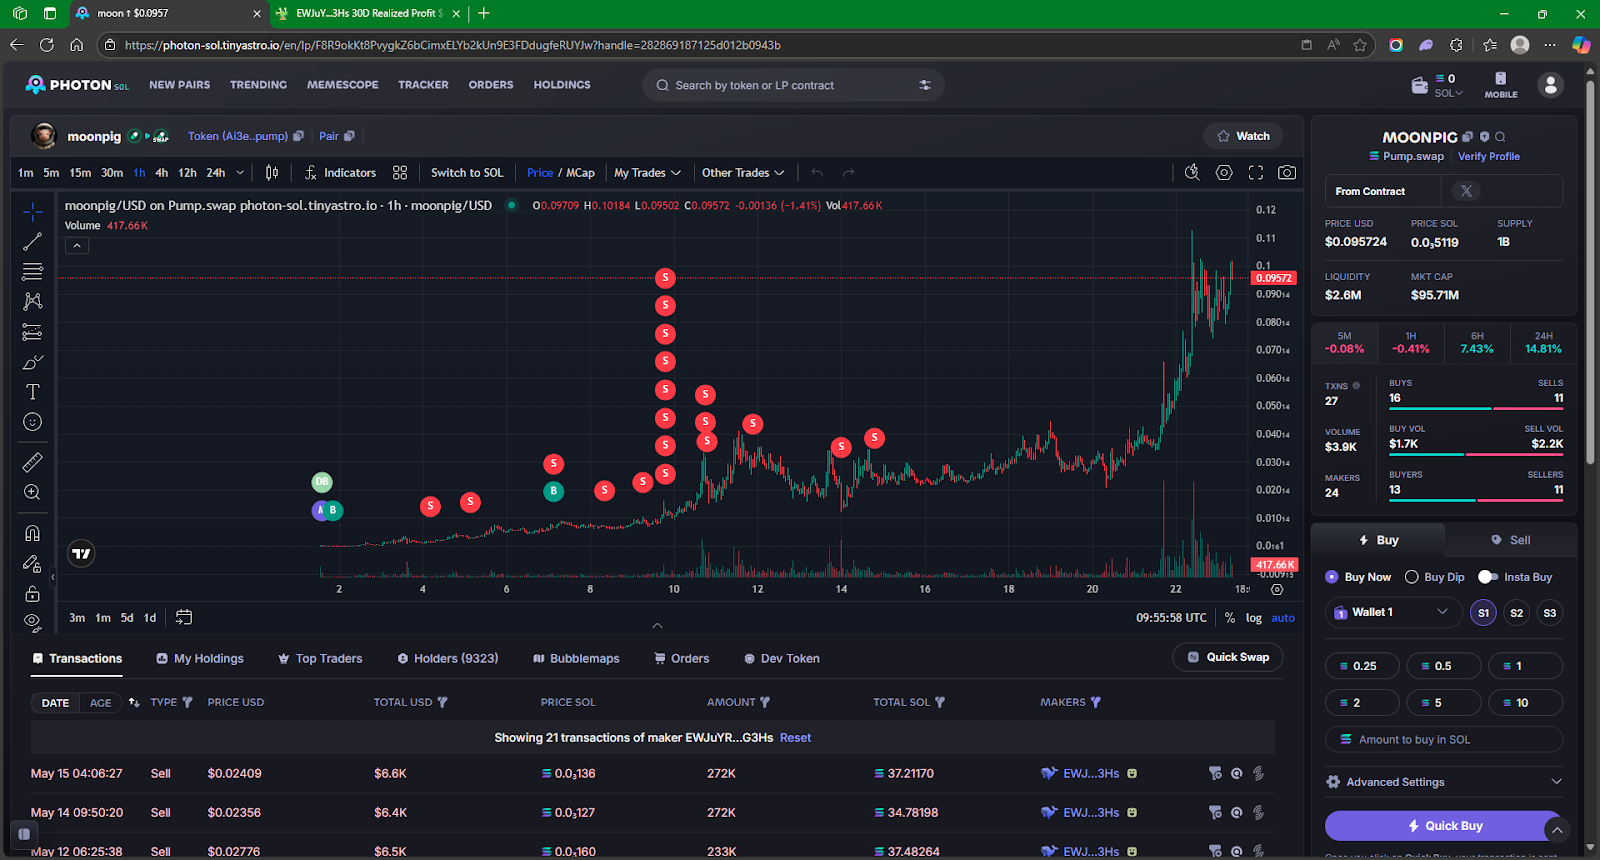
Task: Switch to the Top Traders tab
Action: pyautogui.click(x=320, y=659)
